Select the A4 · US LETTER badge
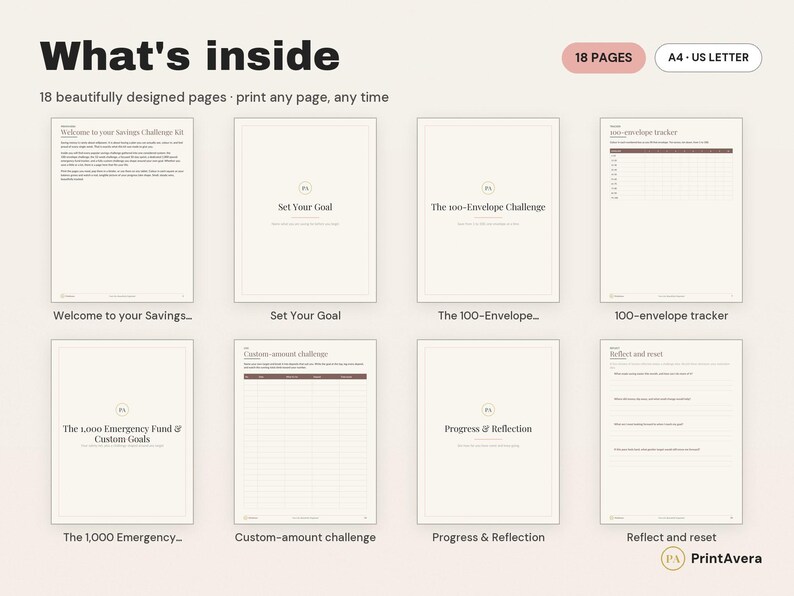 (x=708, y=58)
